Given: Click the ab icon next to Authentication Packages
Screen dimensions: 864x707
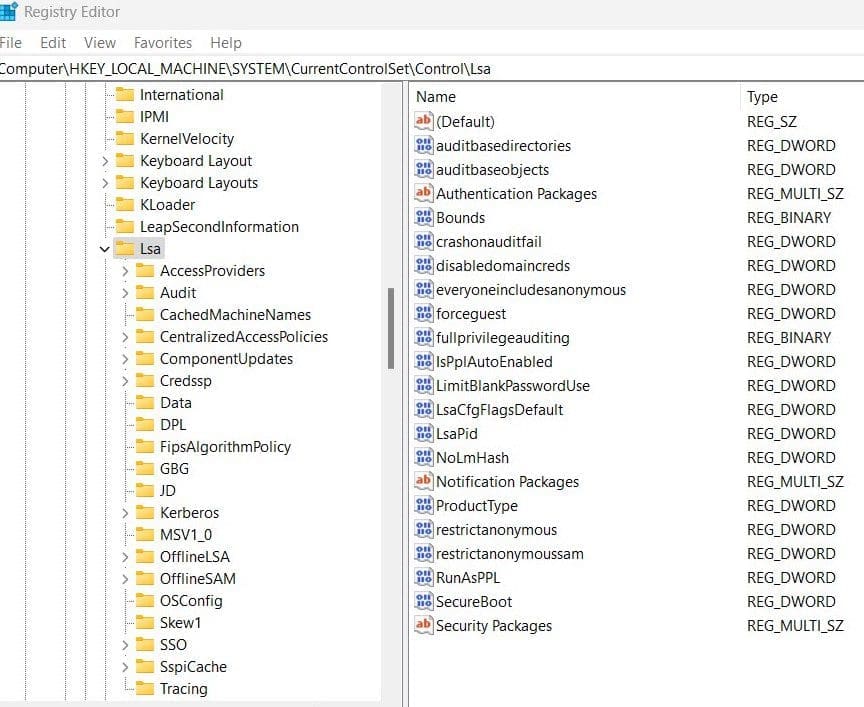Looking at the screenshot, I should coord(424,194).
